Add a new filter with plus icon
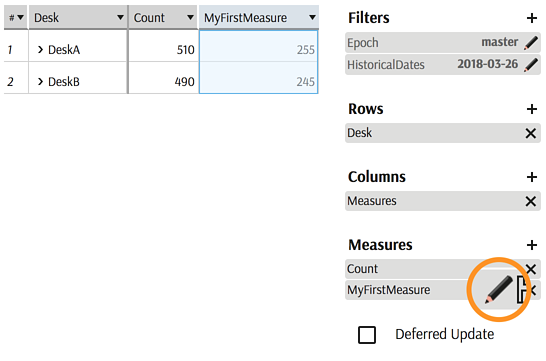This screenshot has width=546, height=361. [x=531, y=18]
